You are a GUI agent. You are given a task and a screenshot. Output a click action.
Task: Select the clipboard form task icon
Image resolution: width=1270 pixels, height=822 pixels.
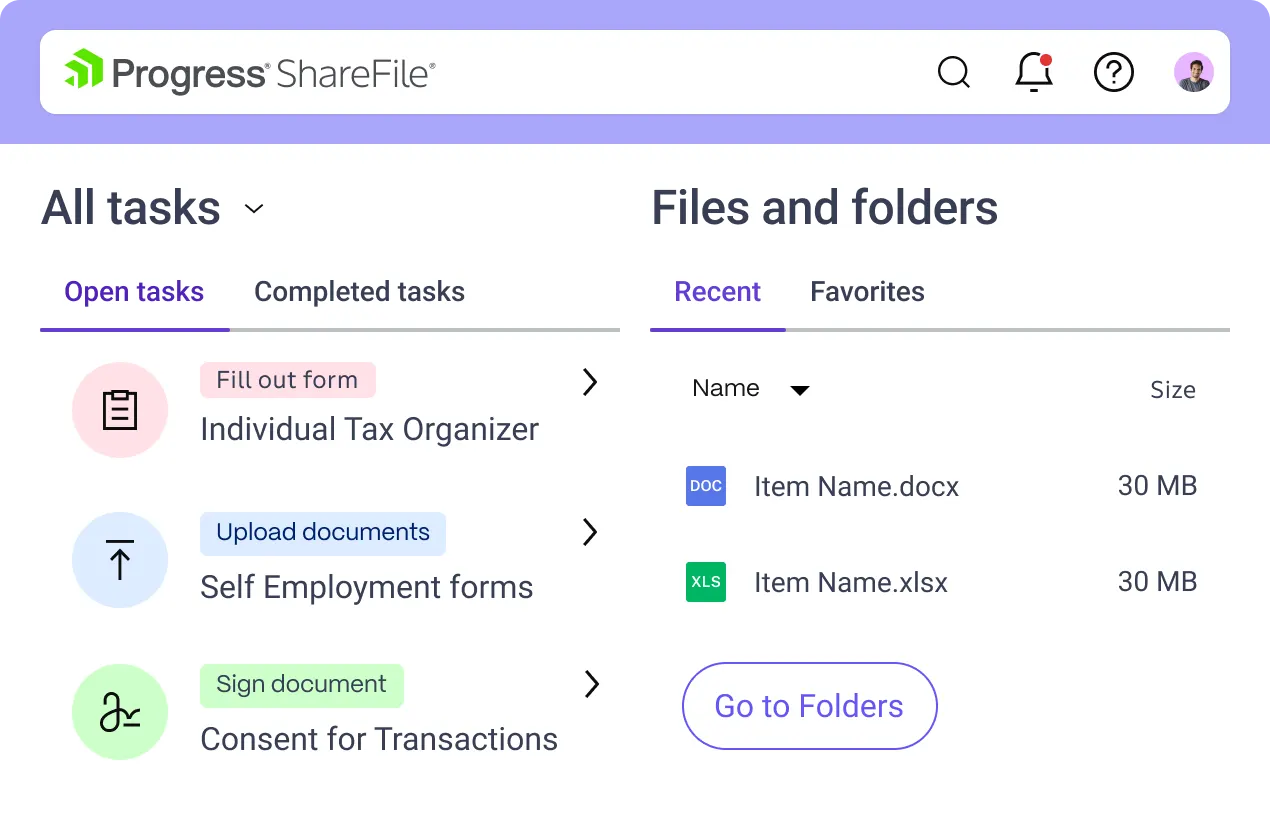(120, 410)
